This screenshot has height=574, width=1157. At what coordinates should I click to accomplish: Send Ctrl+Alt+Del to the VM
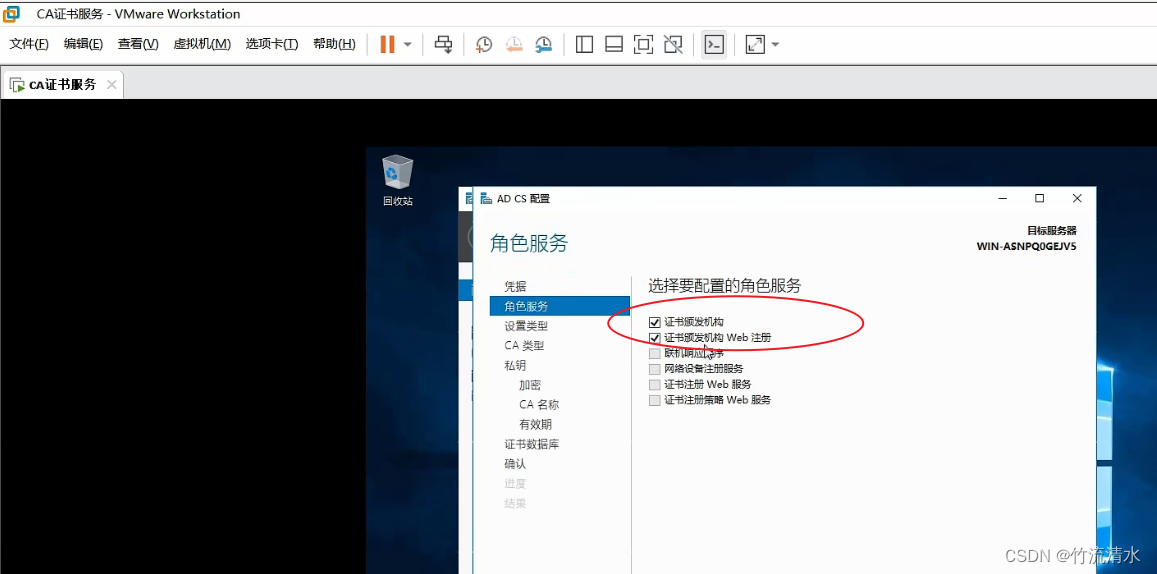tap(443, 44)
